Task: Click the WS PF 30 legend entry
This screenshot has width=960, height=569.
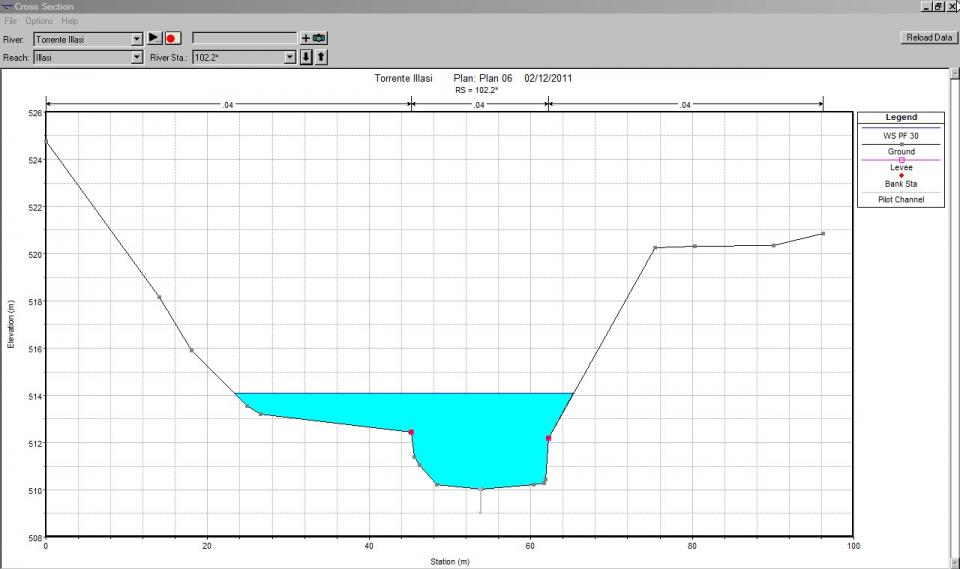Action: (x=900, y=135)
